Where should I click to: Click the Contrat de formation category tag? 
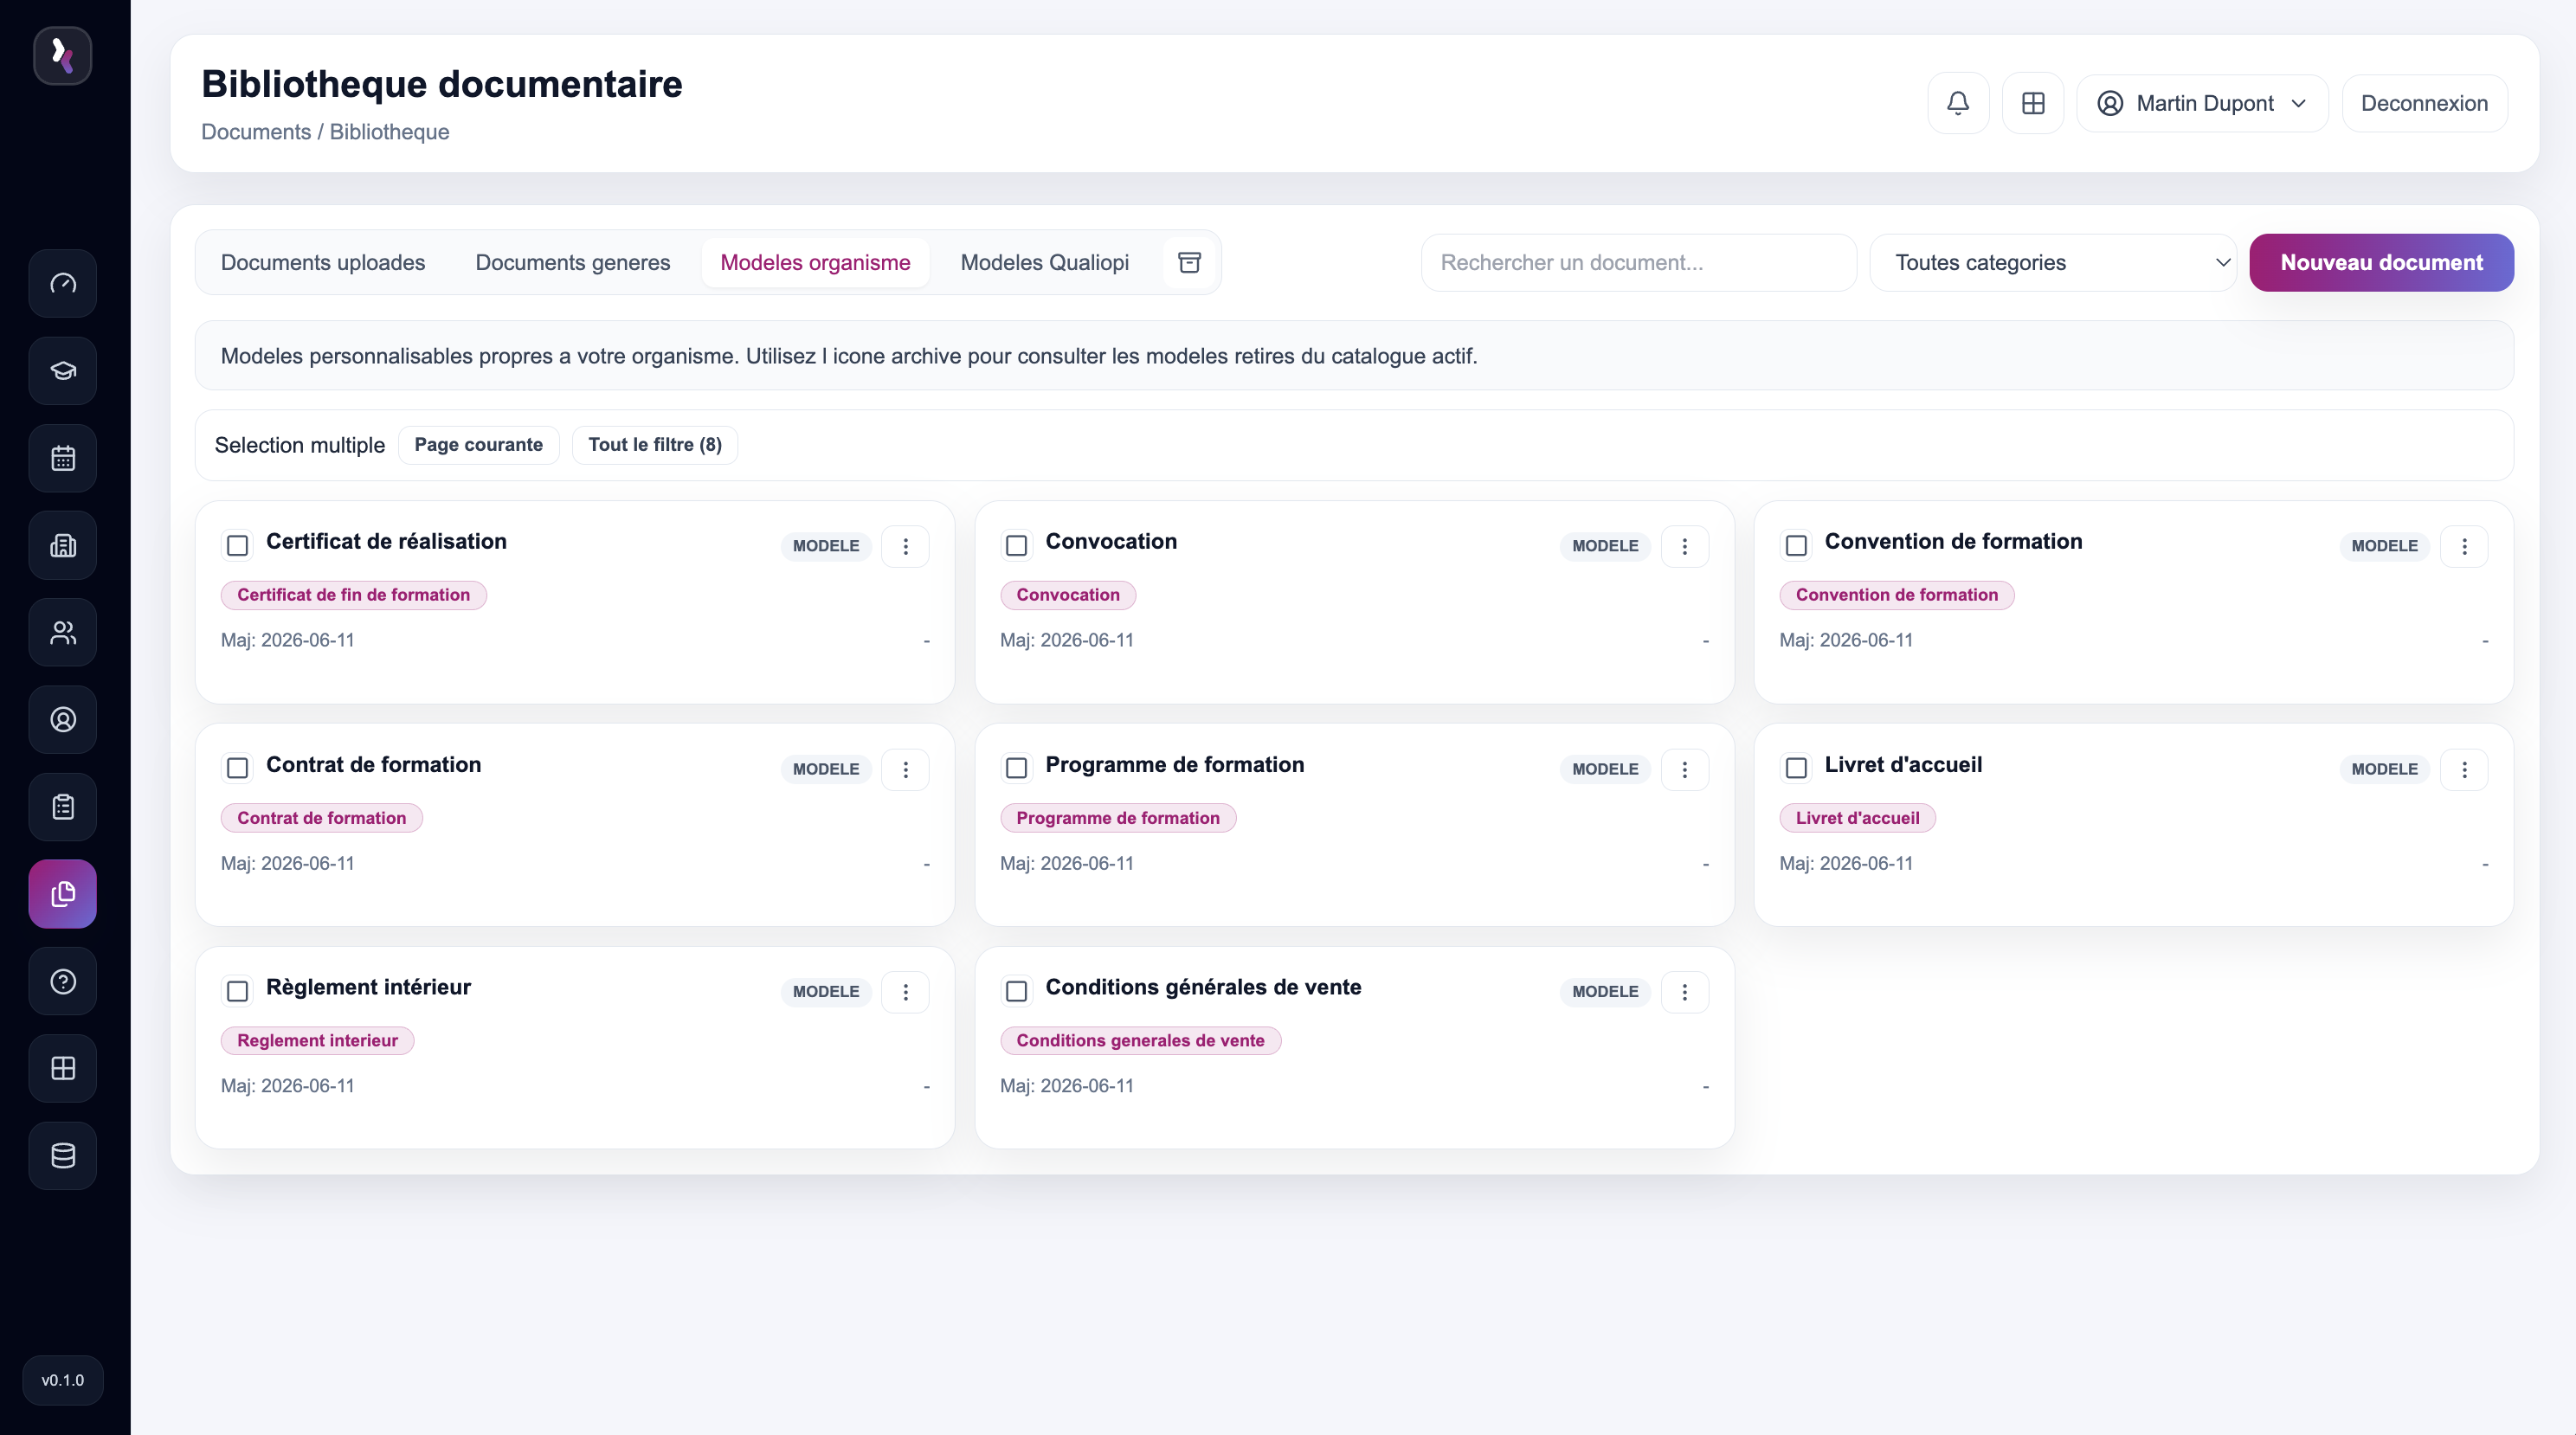(321, 818)
